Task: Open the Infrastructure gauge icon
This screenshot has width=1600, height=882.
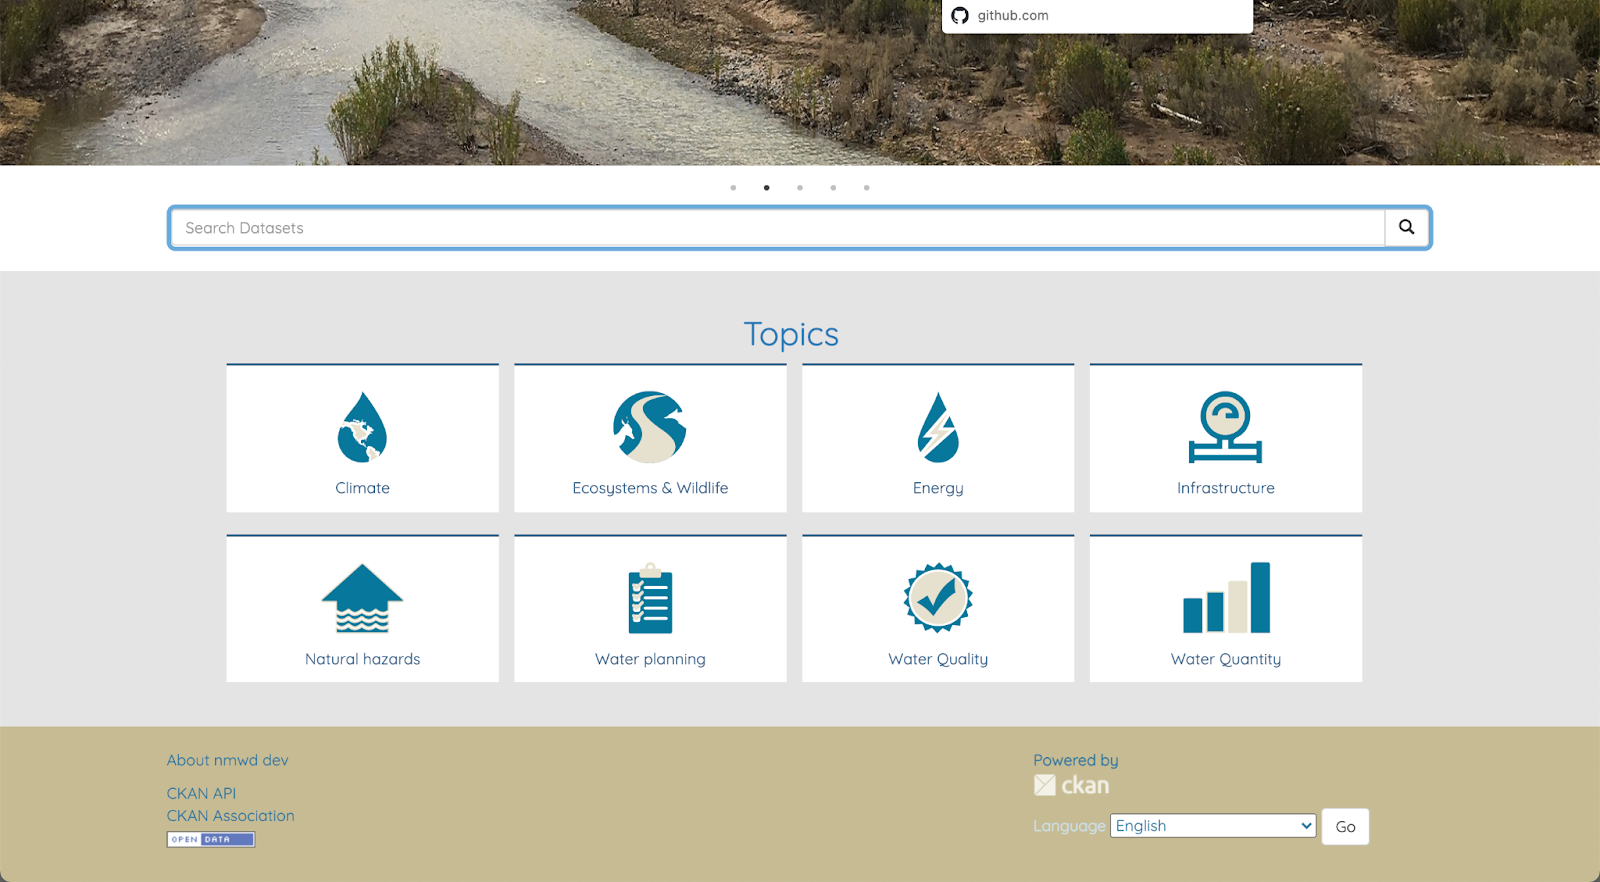Action: (1225, 427)
